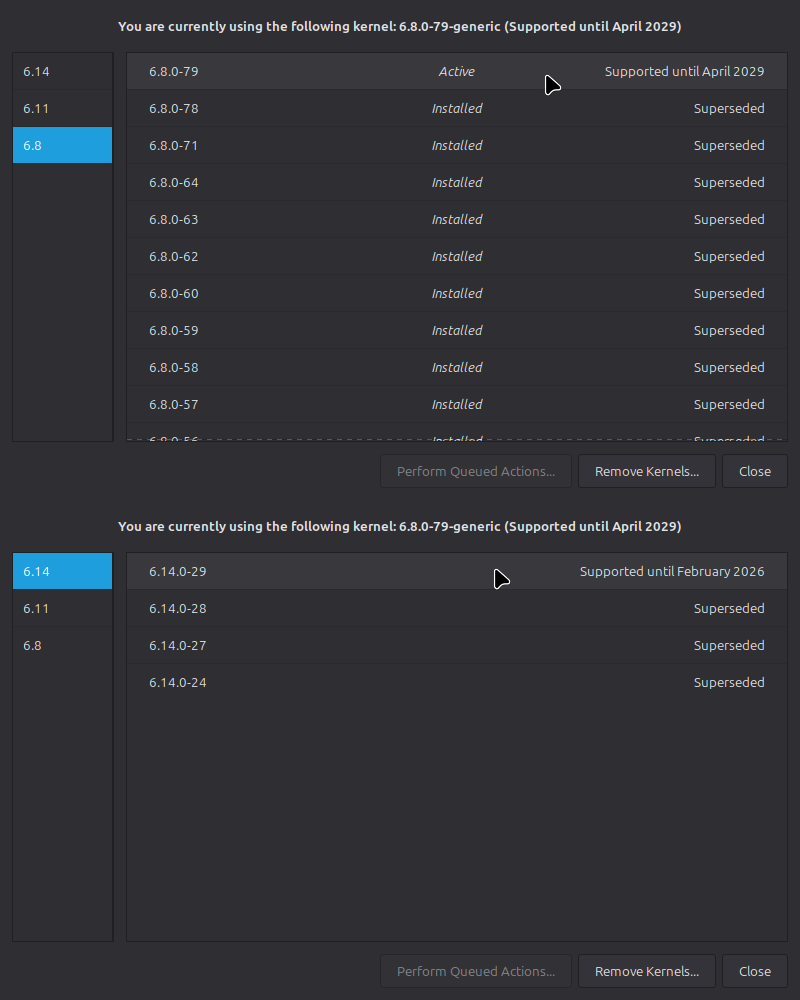Select the 6.8.0-71 kernel row
The height and width of the screenshot is (1000, 800).
pyautogui.click(x=457, y=145)
